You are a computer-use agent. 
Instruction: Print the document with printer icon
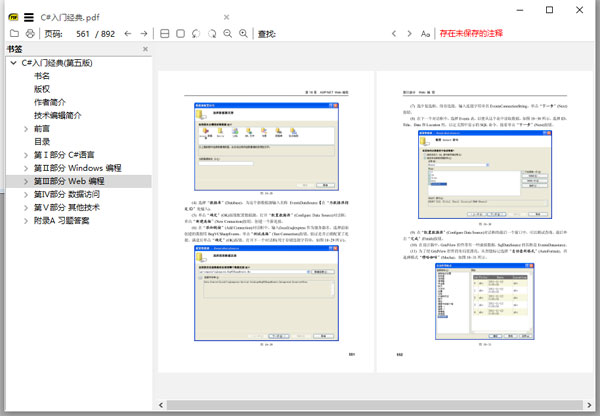point(30,34)
